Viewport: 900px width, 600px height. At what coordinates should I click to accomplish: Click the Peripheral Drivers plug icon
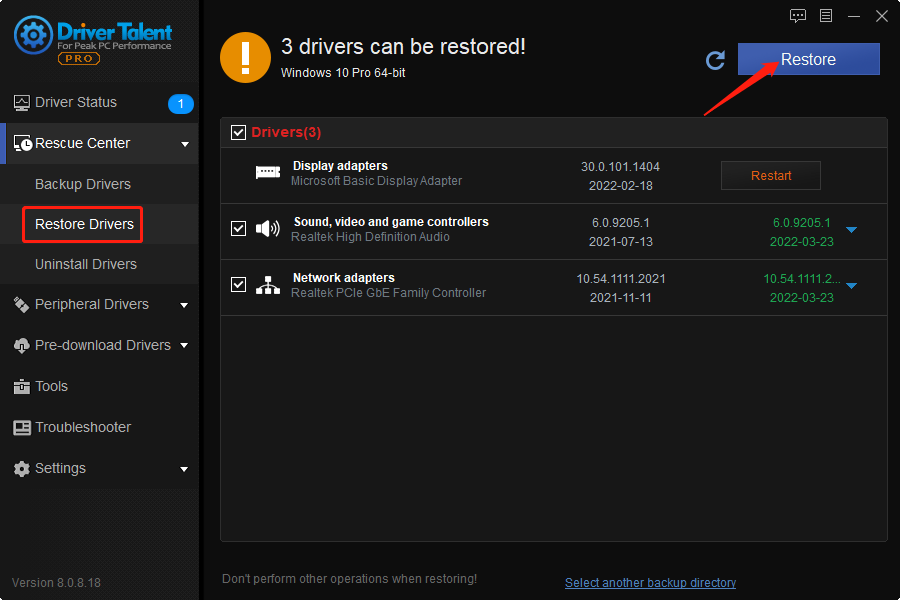coord(21,304)
